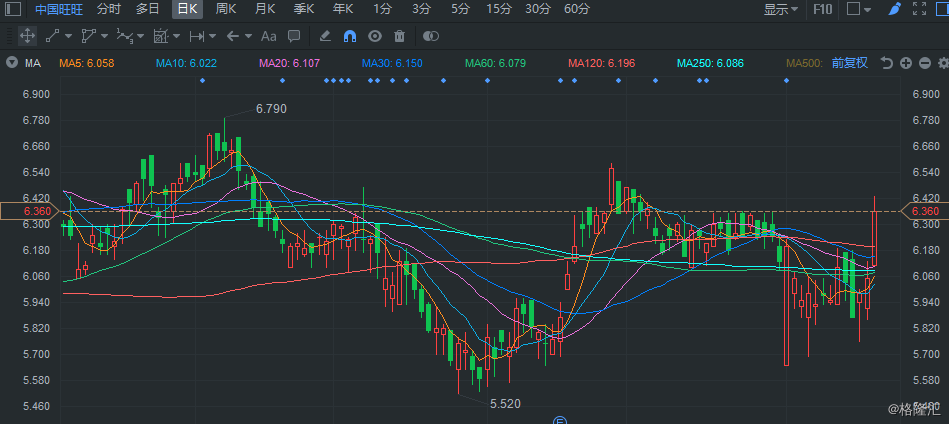Click the zoom out minus icon
The image size is (949, 424).
point(924,63)
